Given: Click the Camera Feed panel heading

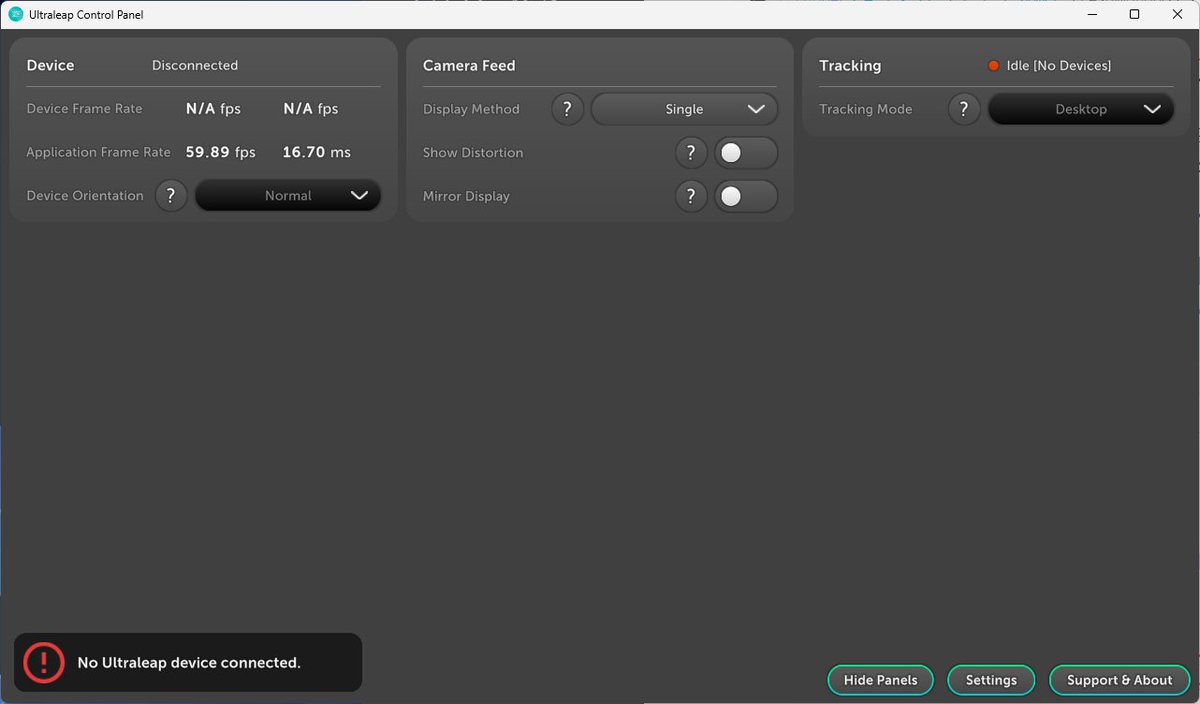Looking at the screenshot, I should pyautogui.click(x=469, y=66).
